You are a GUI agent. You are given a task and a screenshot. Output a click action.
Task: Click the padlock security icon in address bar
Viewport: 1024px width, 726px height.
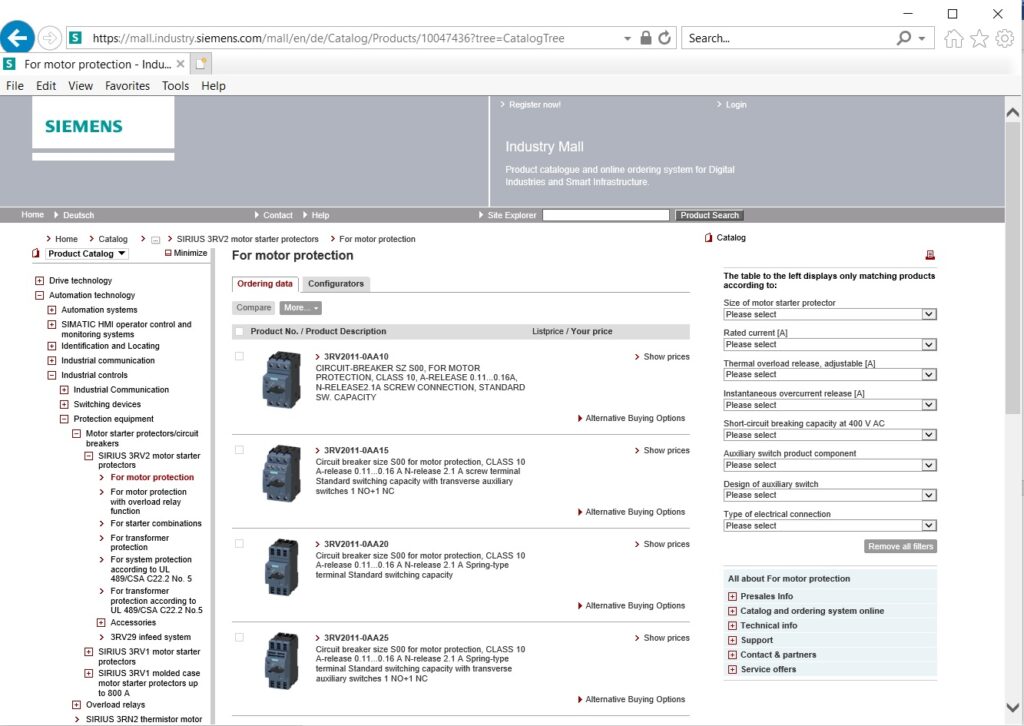[x=645, y=38]
